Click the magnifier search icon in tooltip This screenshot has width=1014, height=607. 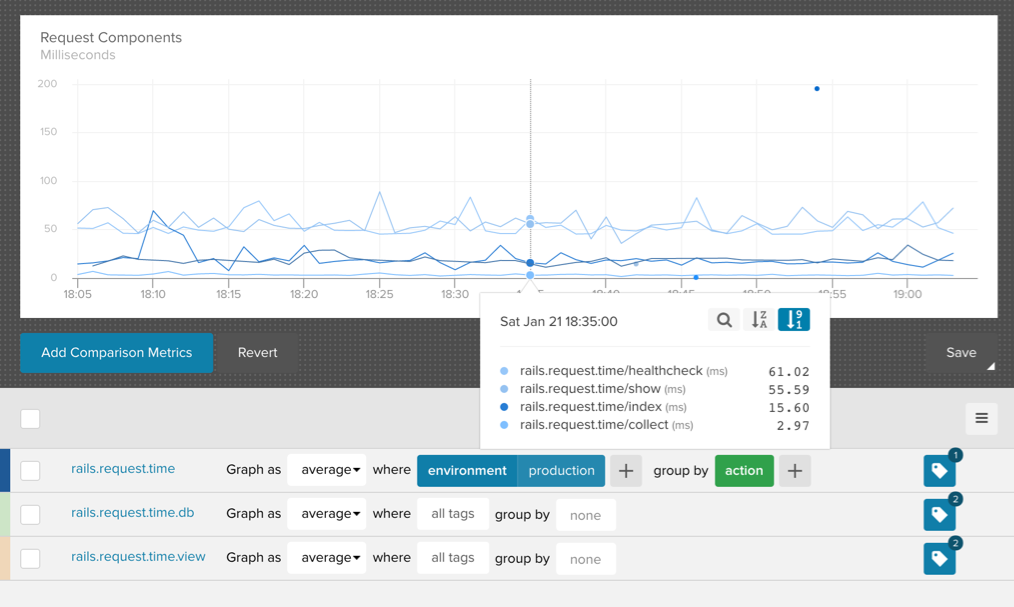click(724, 320)
